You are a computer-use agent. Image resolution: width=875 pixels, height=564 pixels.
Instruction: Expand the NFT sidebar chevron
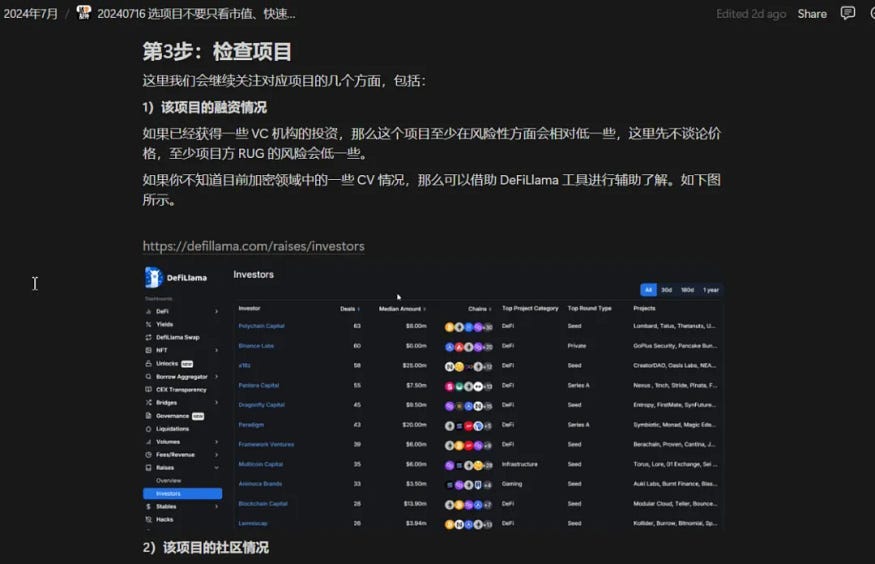click(x=217, y=350)
